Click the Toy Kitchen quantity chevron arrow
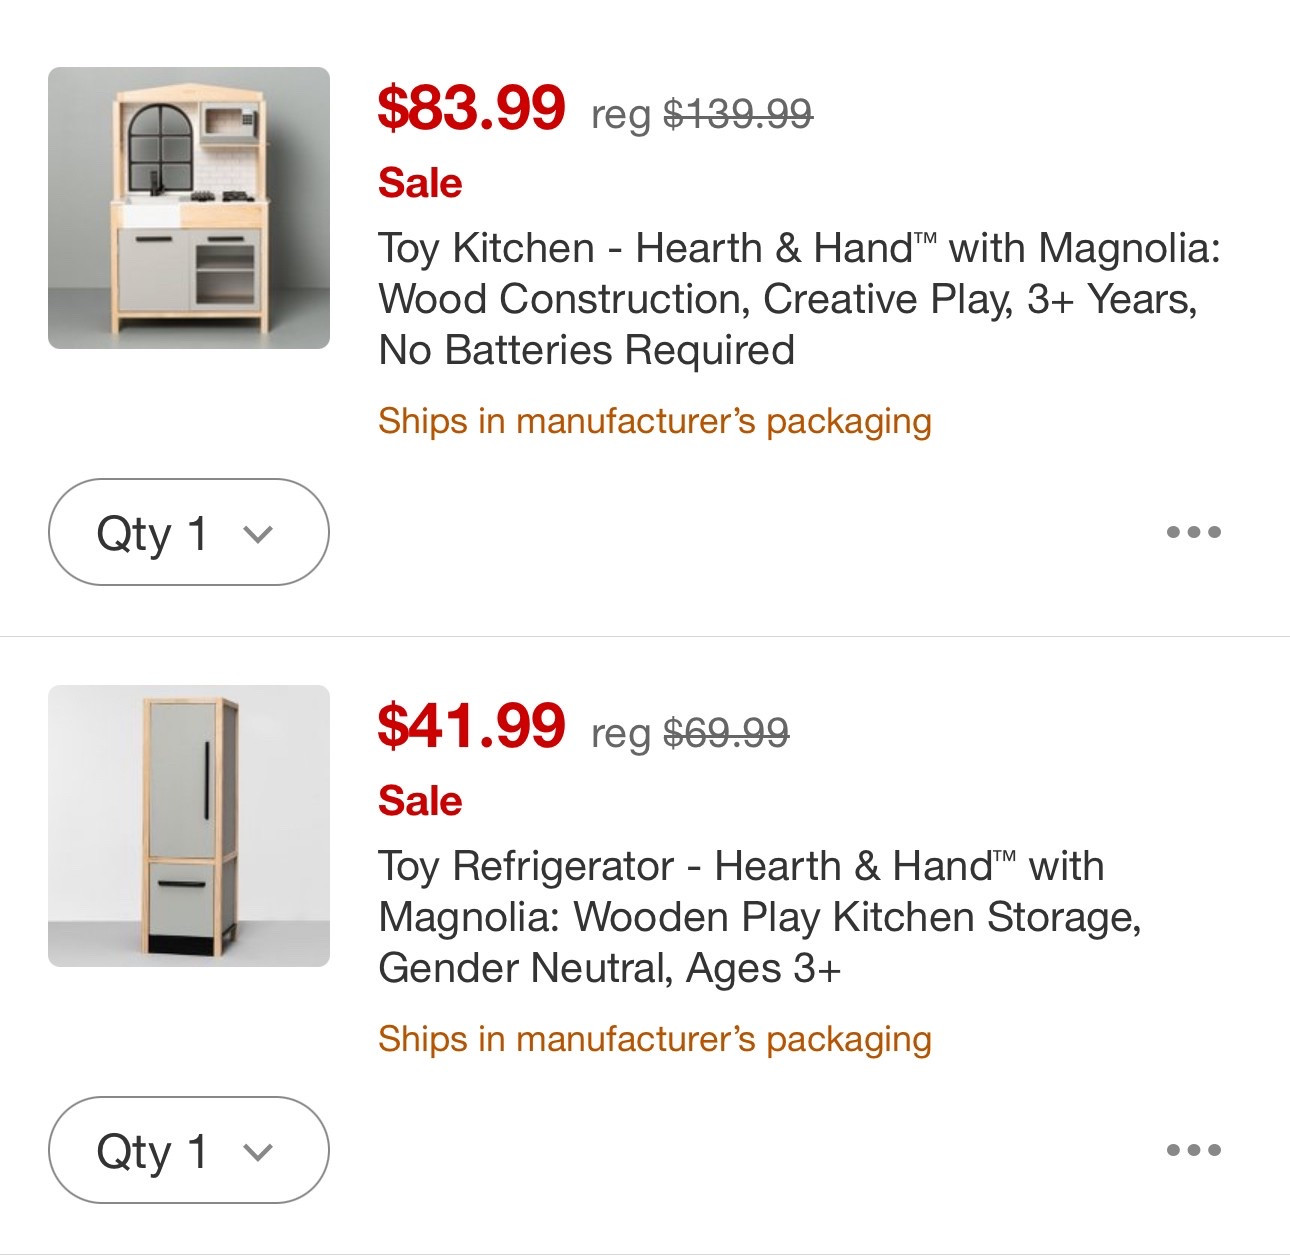Image resolution: width=1290 pixels, height=1258 pixels. pos(258,534)
